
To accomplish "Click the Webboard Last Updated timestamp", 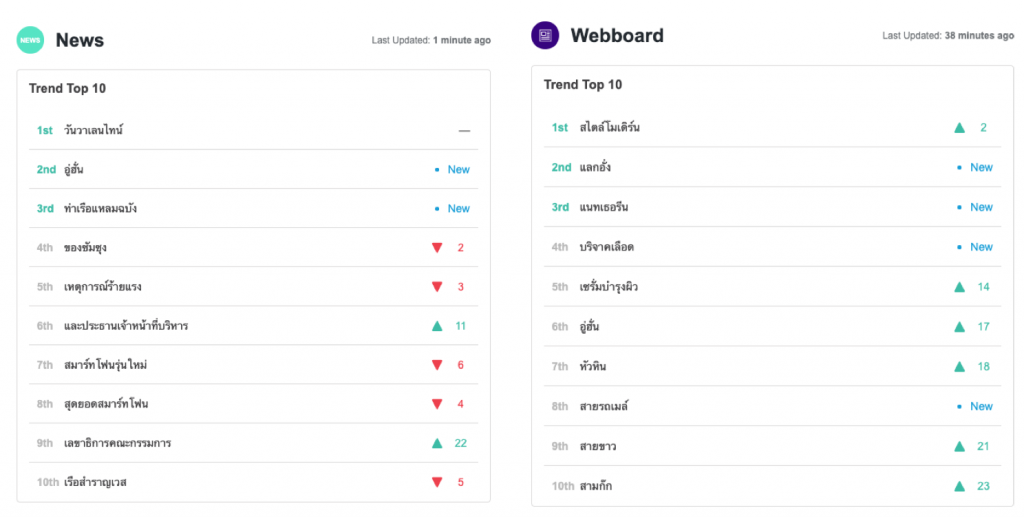I will tap(948, 36).
